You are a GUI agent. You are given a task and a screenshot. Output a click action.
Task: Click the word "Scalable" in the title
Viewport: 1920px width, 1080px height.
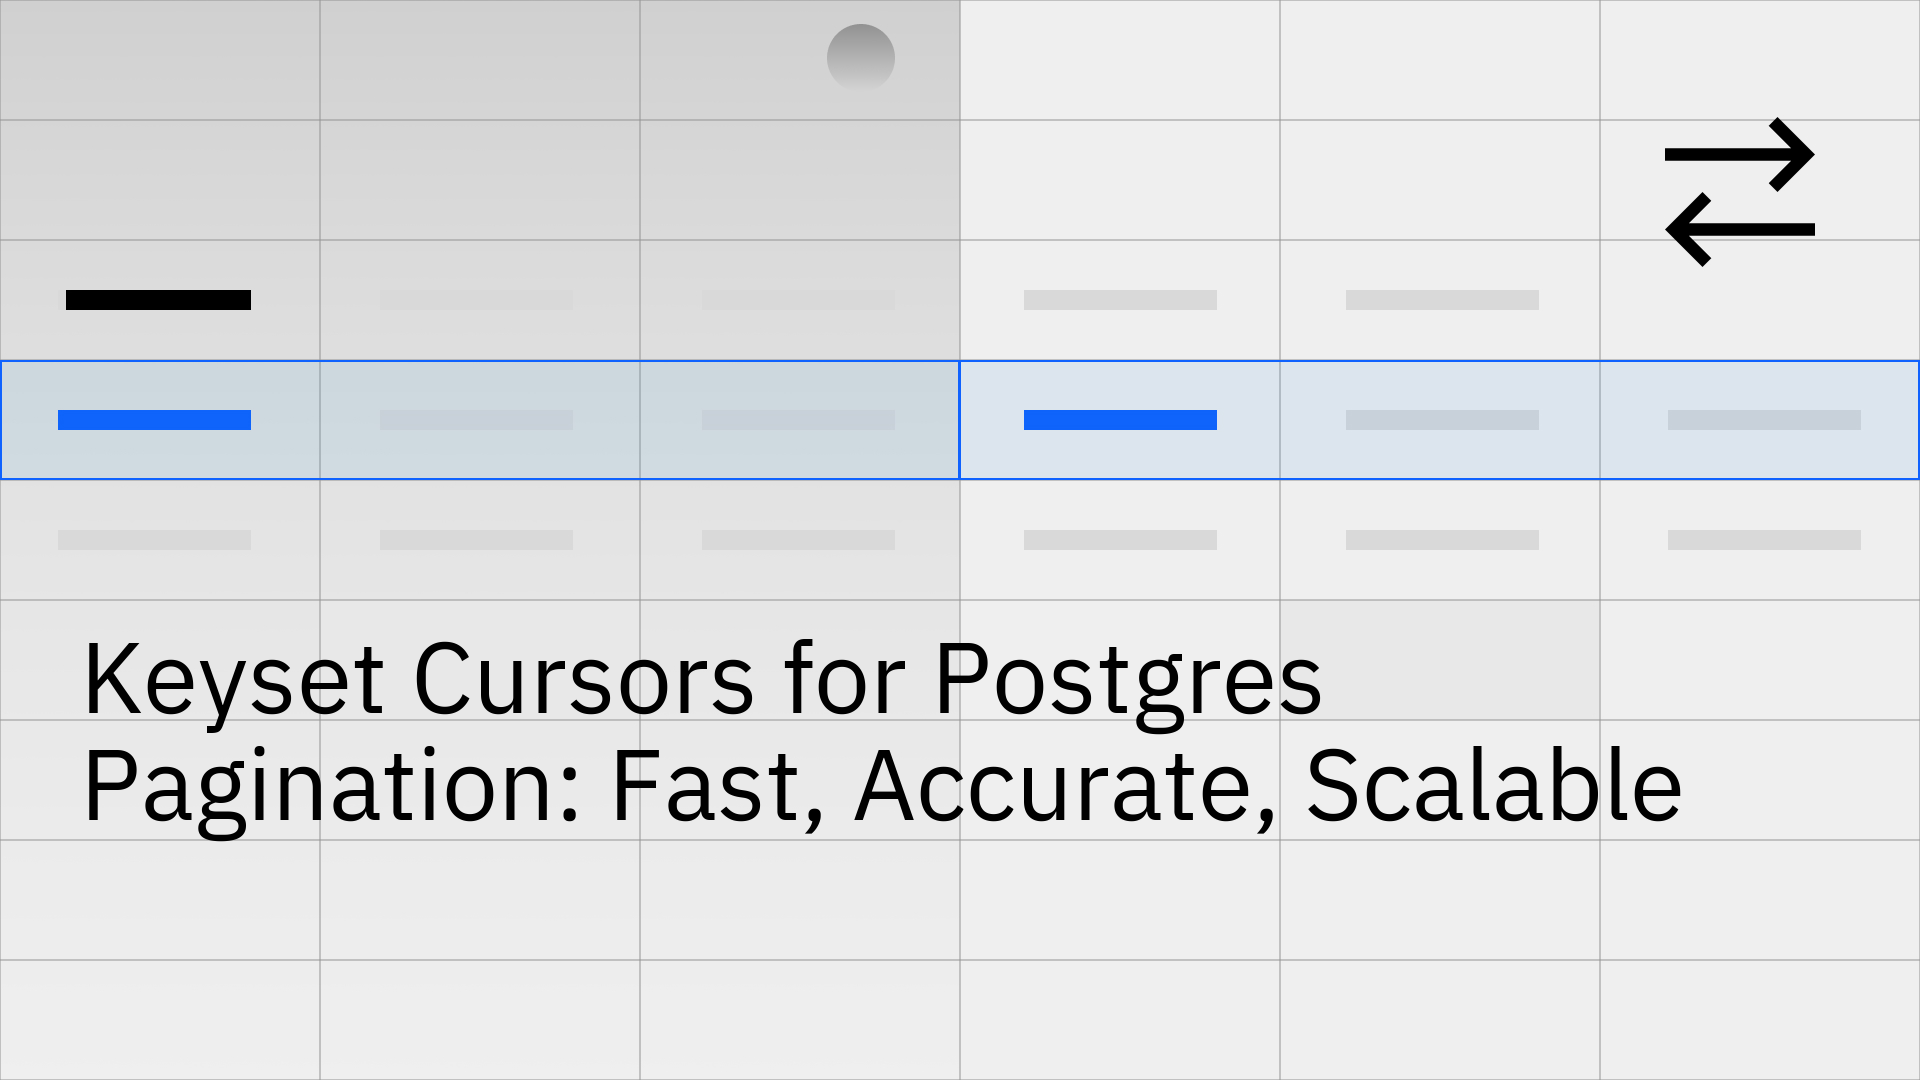tap(1494, 786)
